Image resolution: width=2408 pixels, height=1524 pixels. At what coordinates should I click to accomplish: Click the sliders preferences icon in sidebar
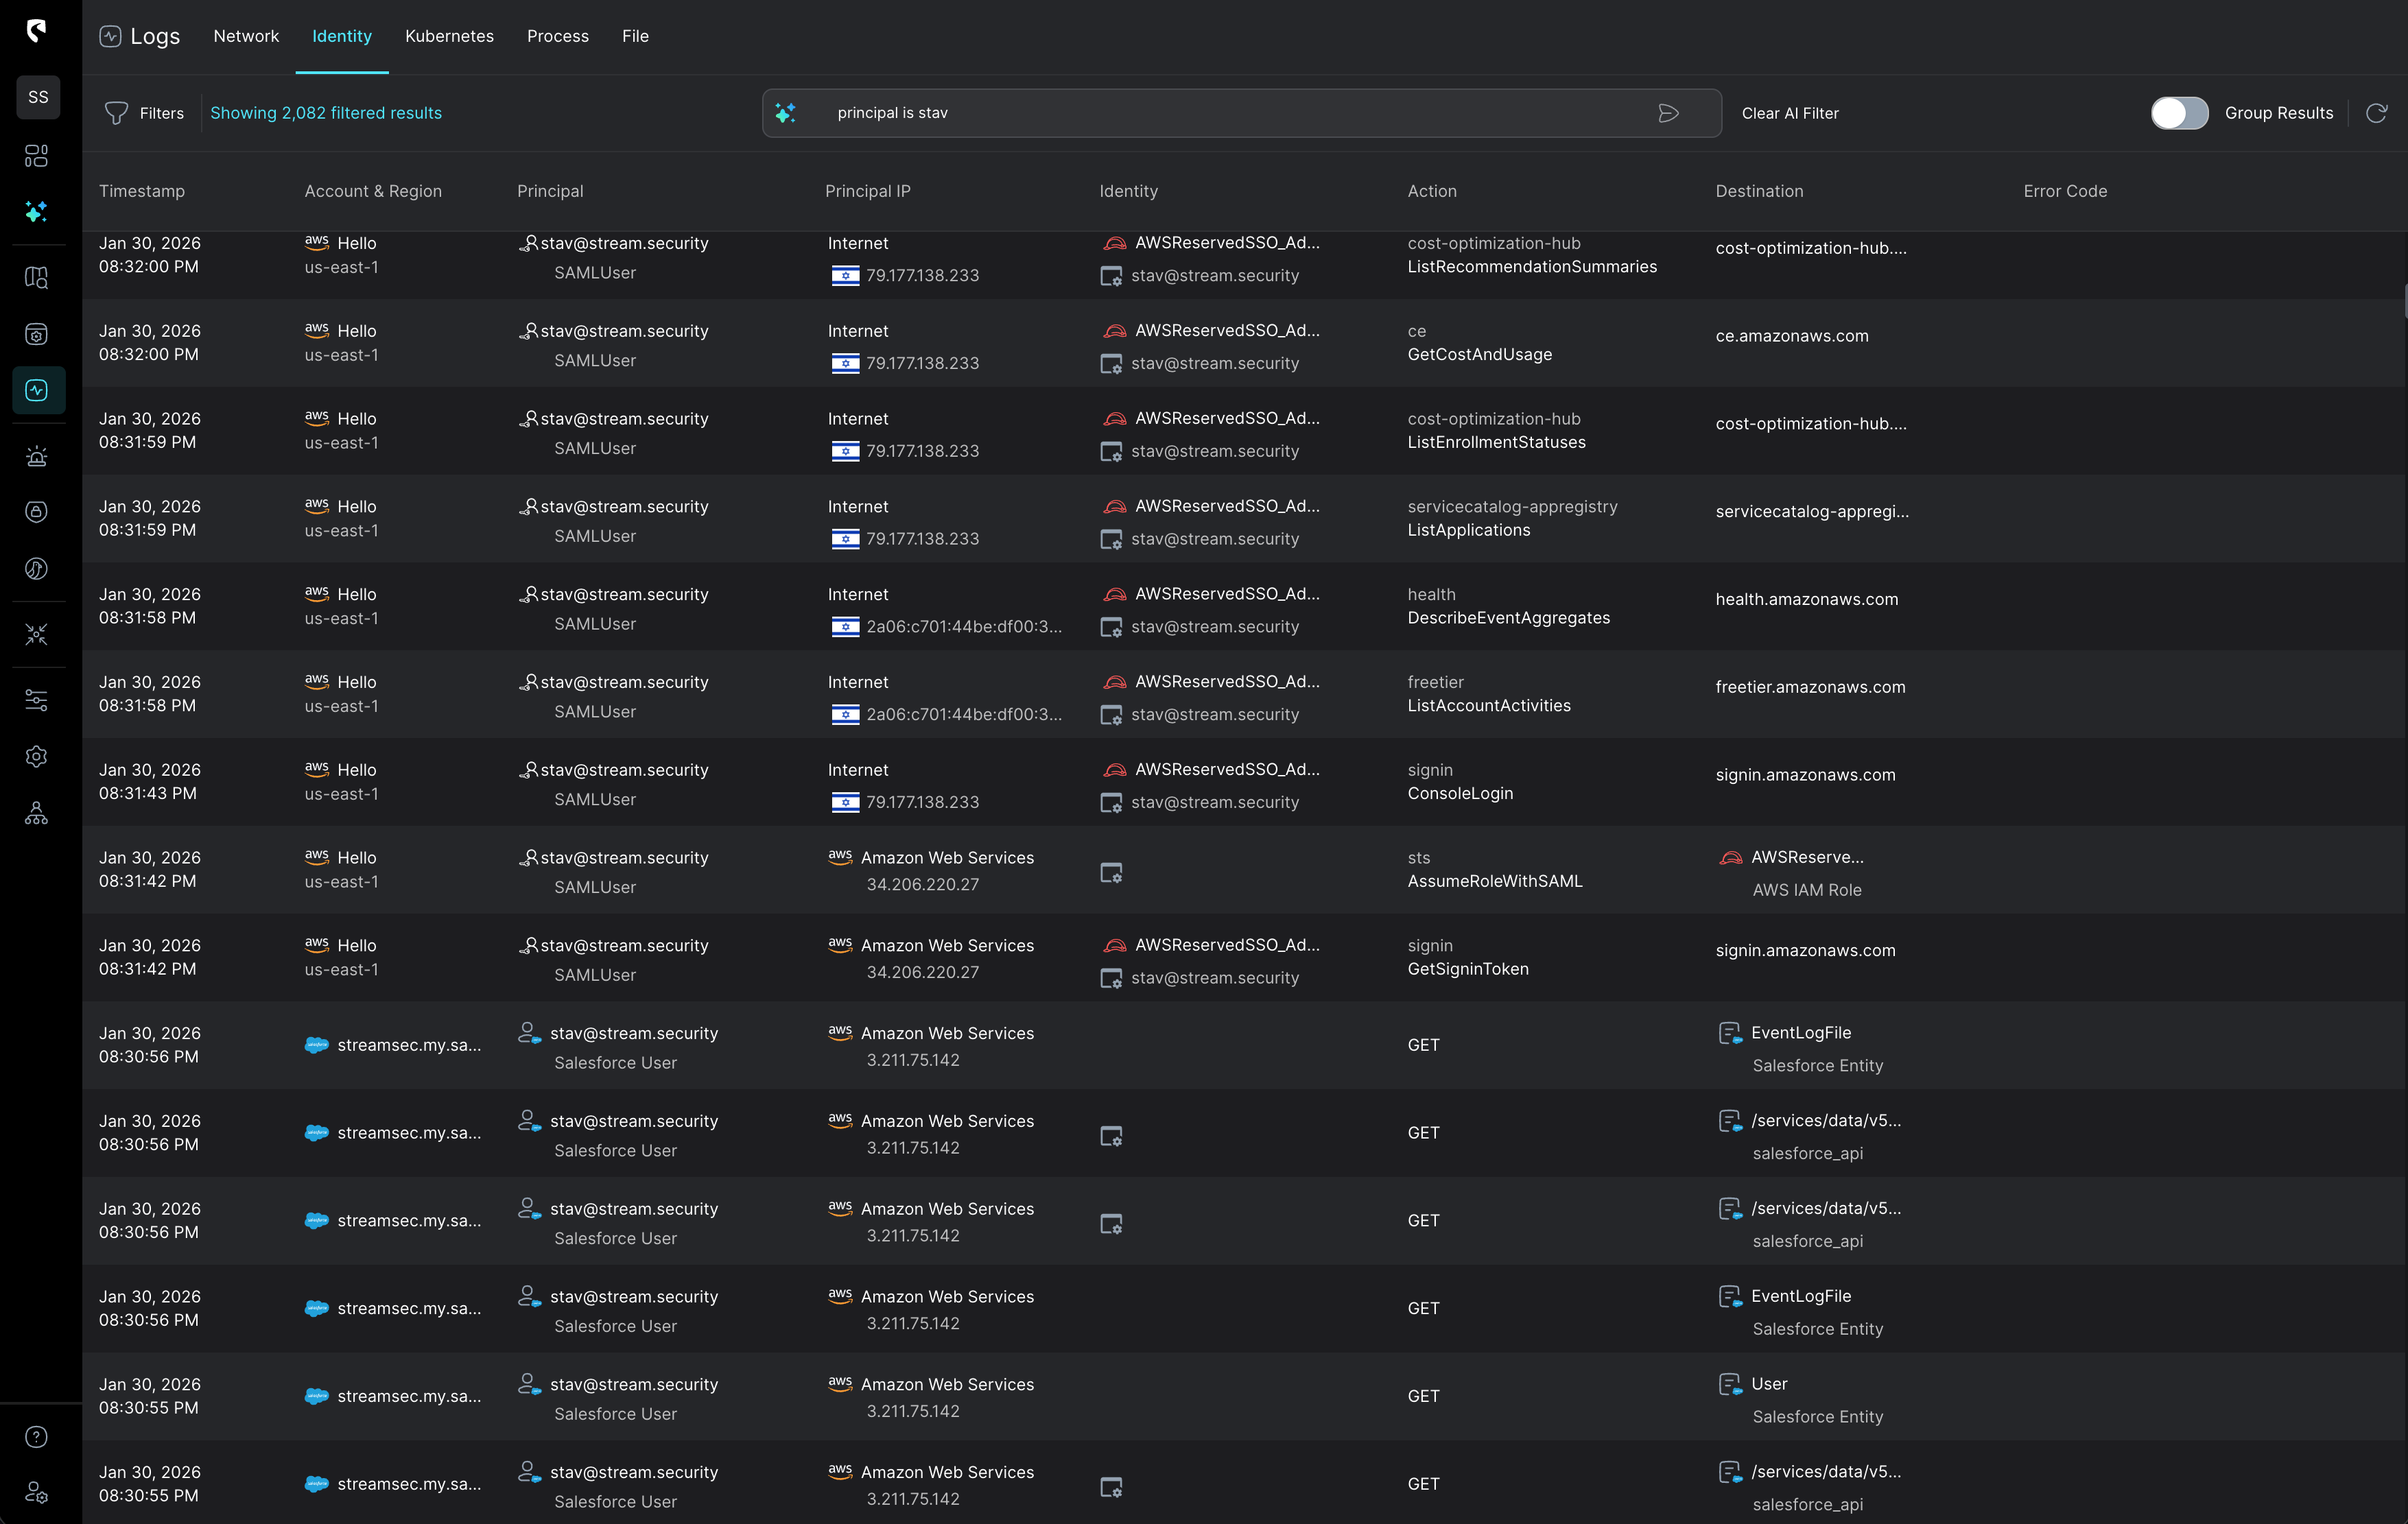pyautogui.click(x=37, y=699)
